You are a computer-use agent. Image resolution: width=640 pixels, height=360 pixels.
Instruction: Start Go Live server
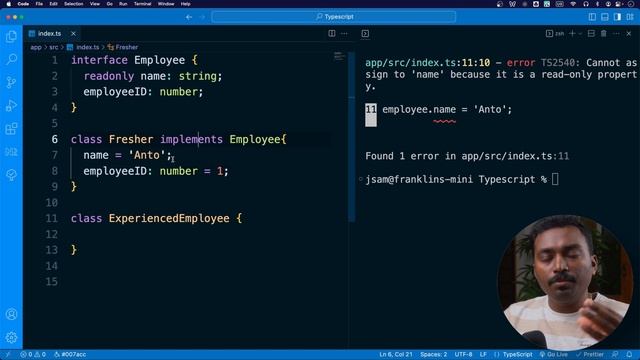coord(553,354)
